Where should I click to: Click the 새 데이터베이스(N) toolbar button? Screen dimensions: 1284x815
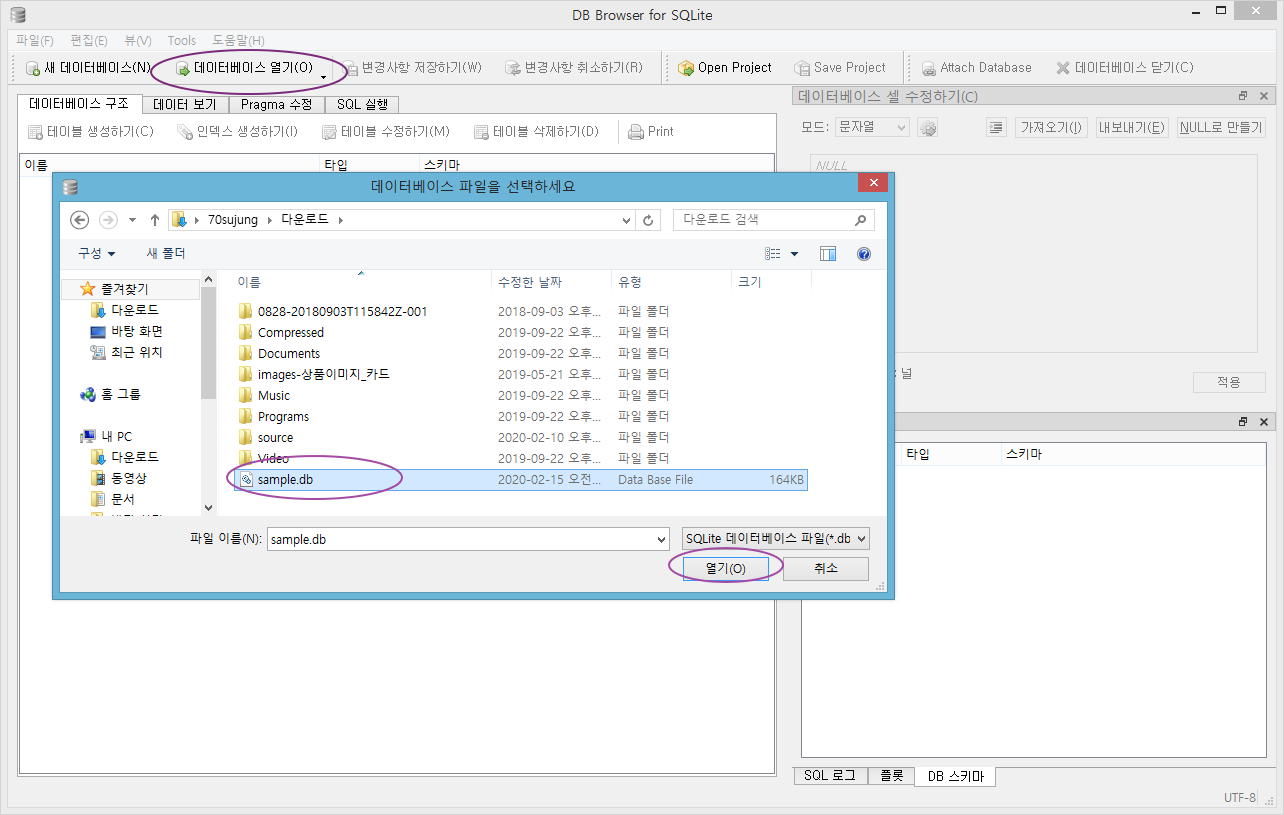(88, 68)
